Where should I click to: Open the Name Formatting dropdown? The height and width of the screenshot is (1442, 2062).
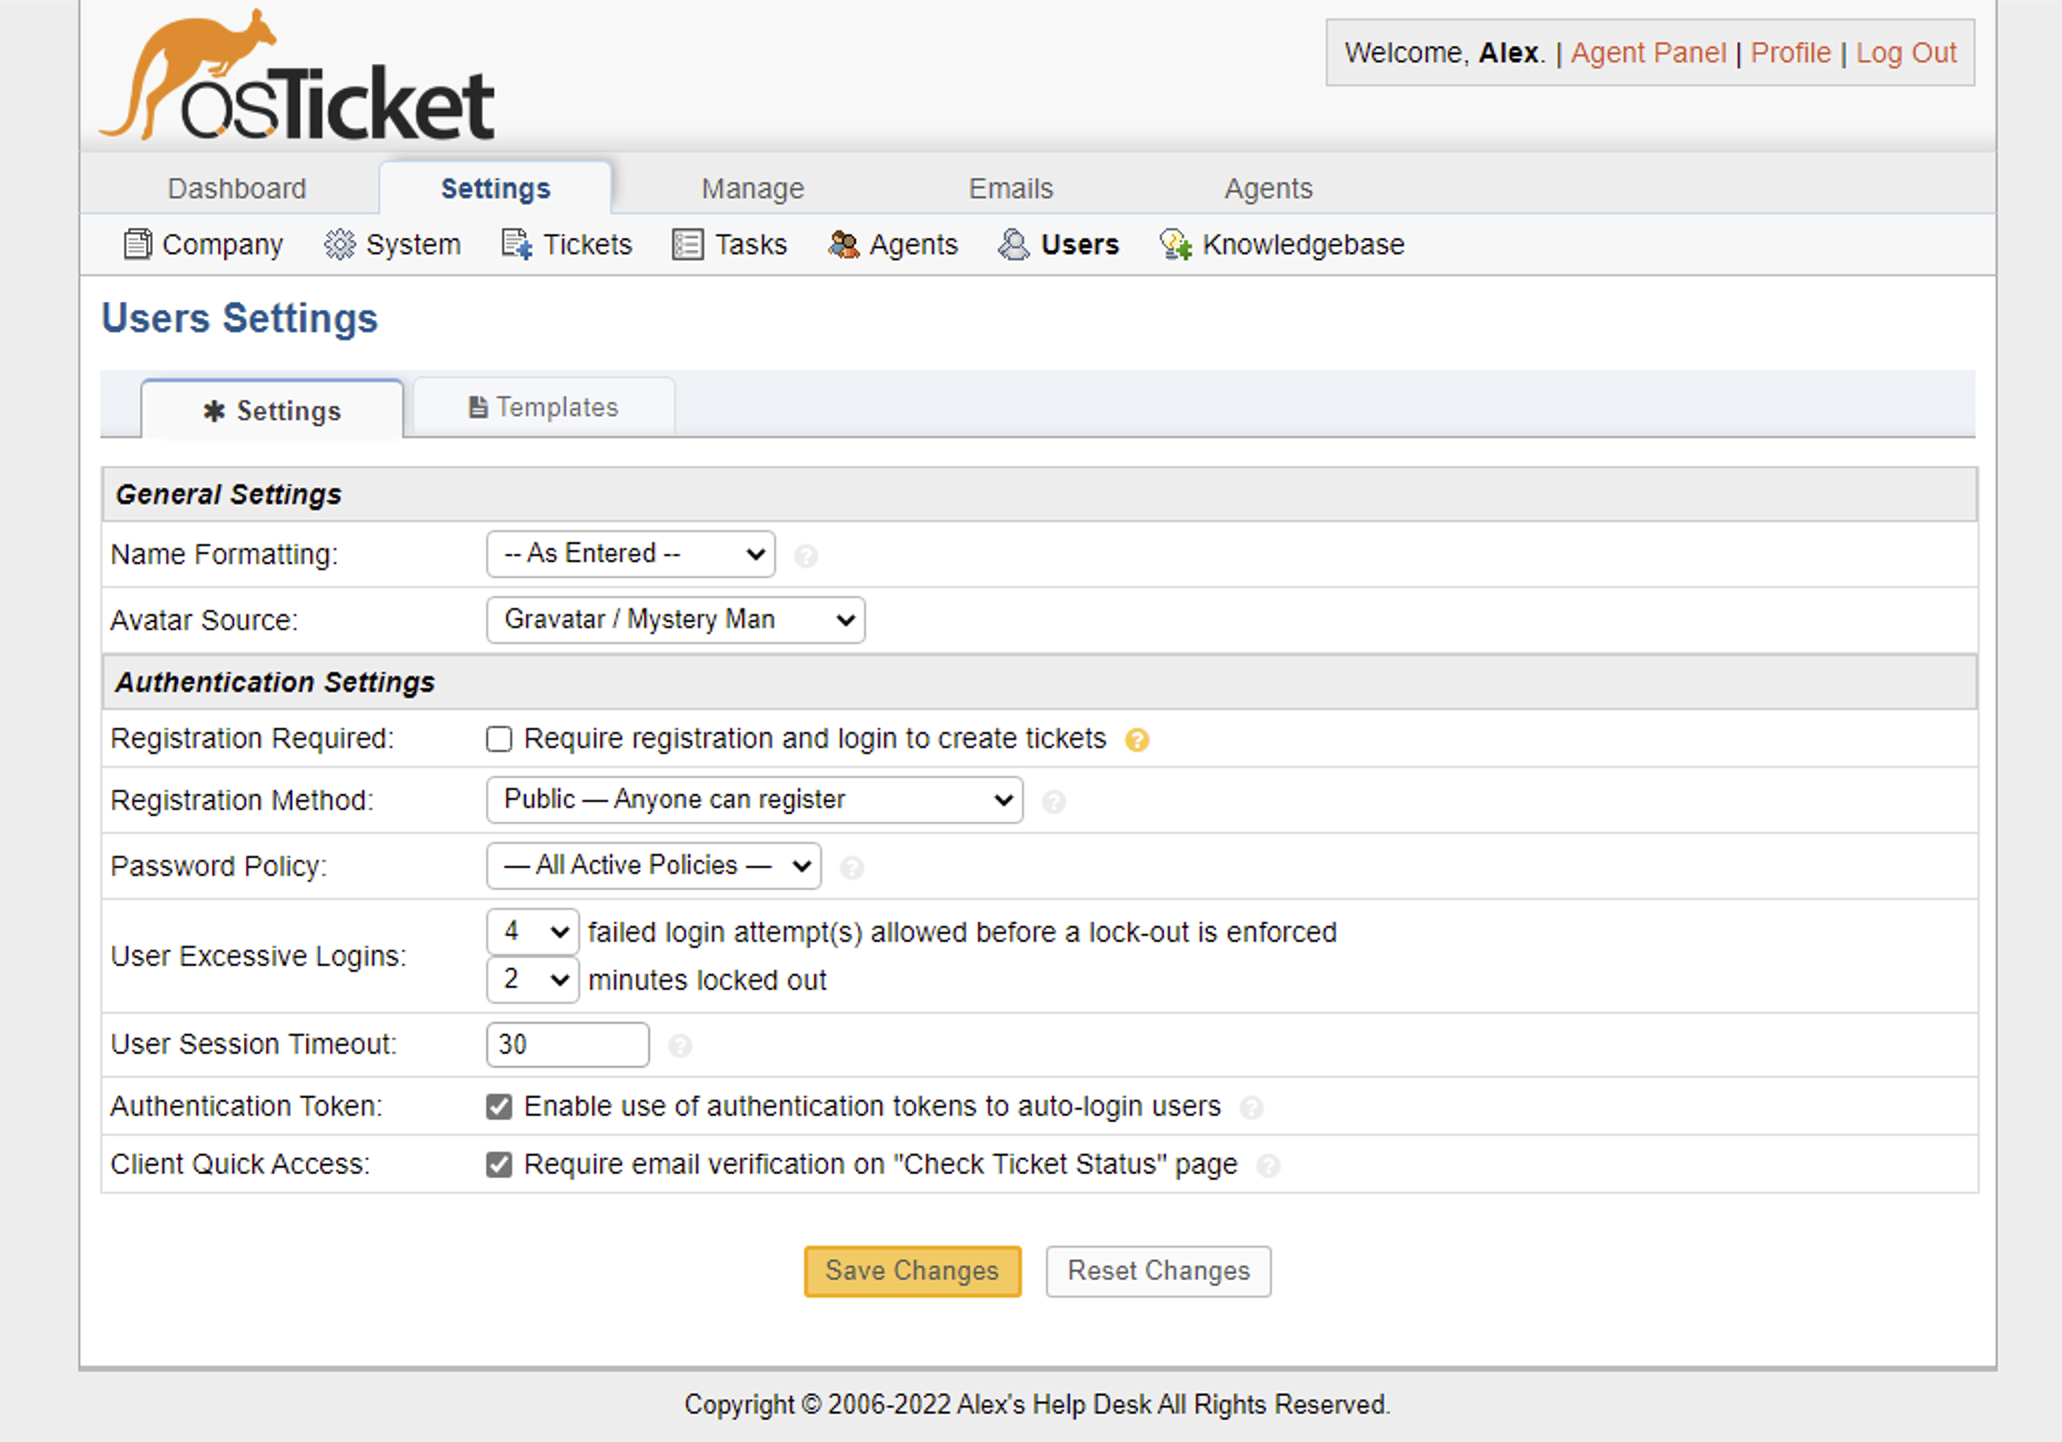pos(631,554)
